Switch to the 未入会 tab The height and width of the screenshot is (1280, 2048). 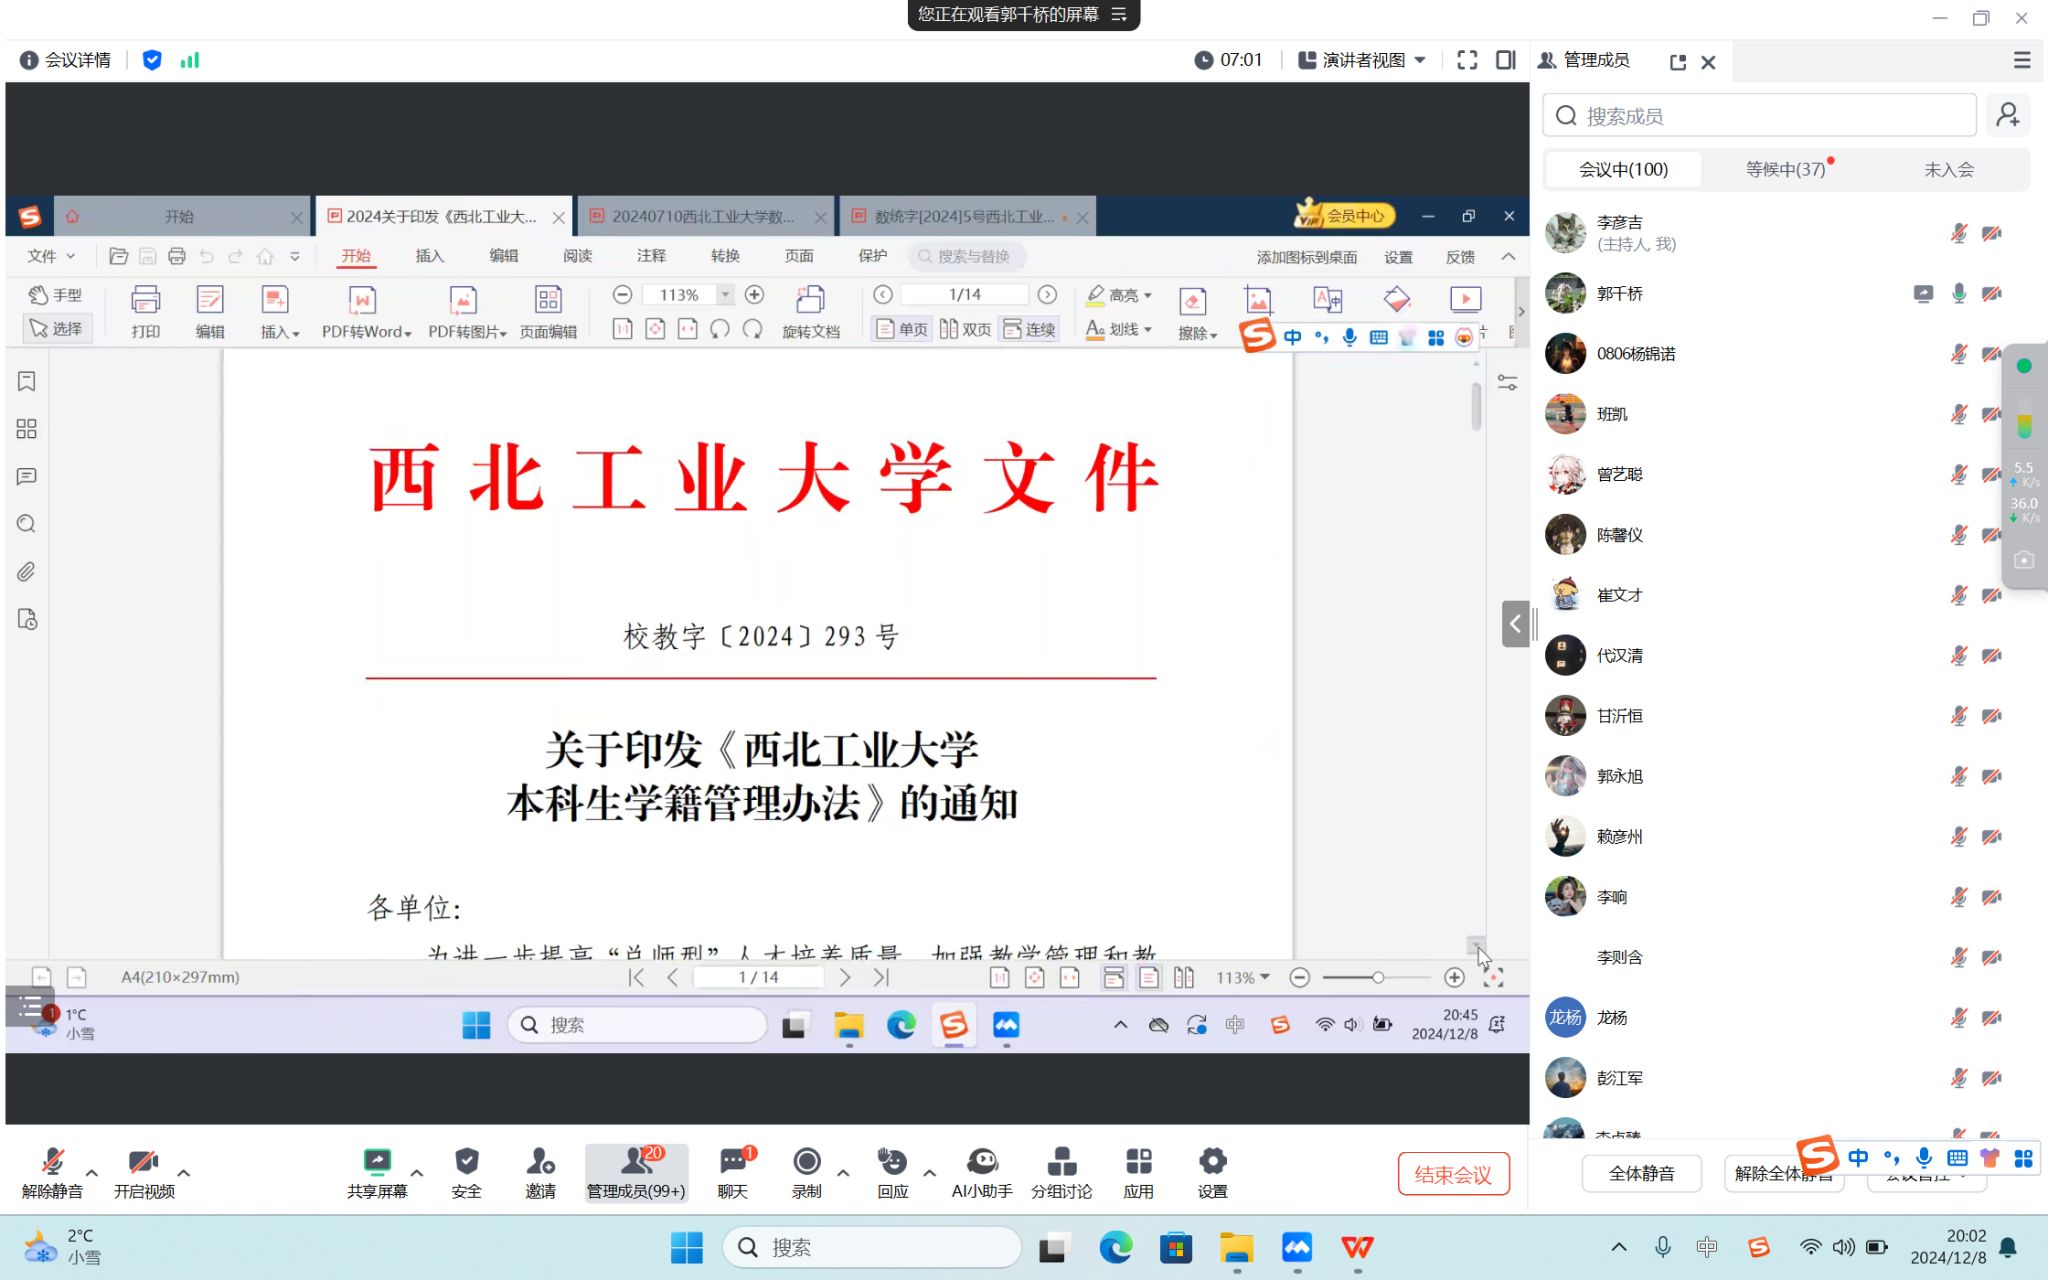tap(1948, 169)
